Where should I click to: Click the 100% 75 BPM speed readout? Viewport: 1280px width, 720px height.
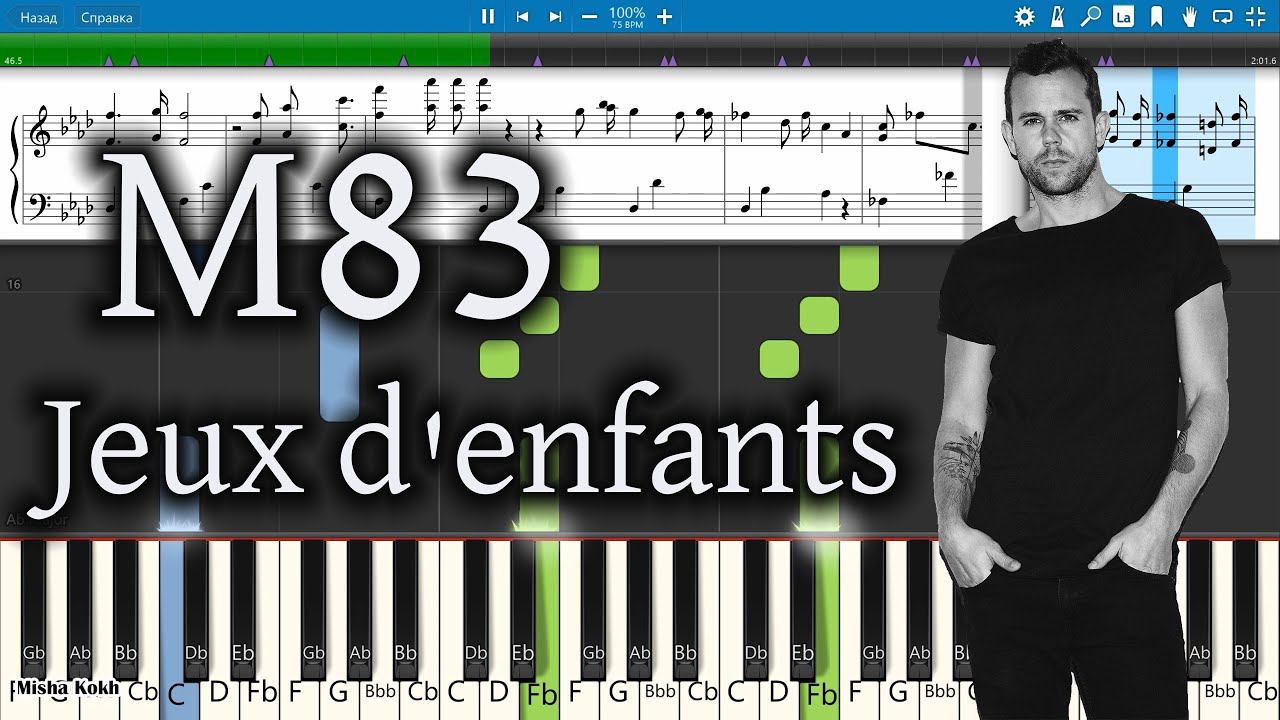click(627, 16)
